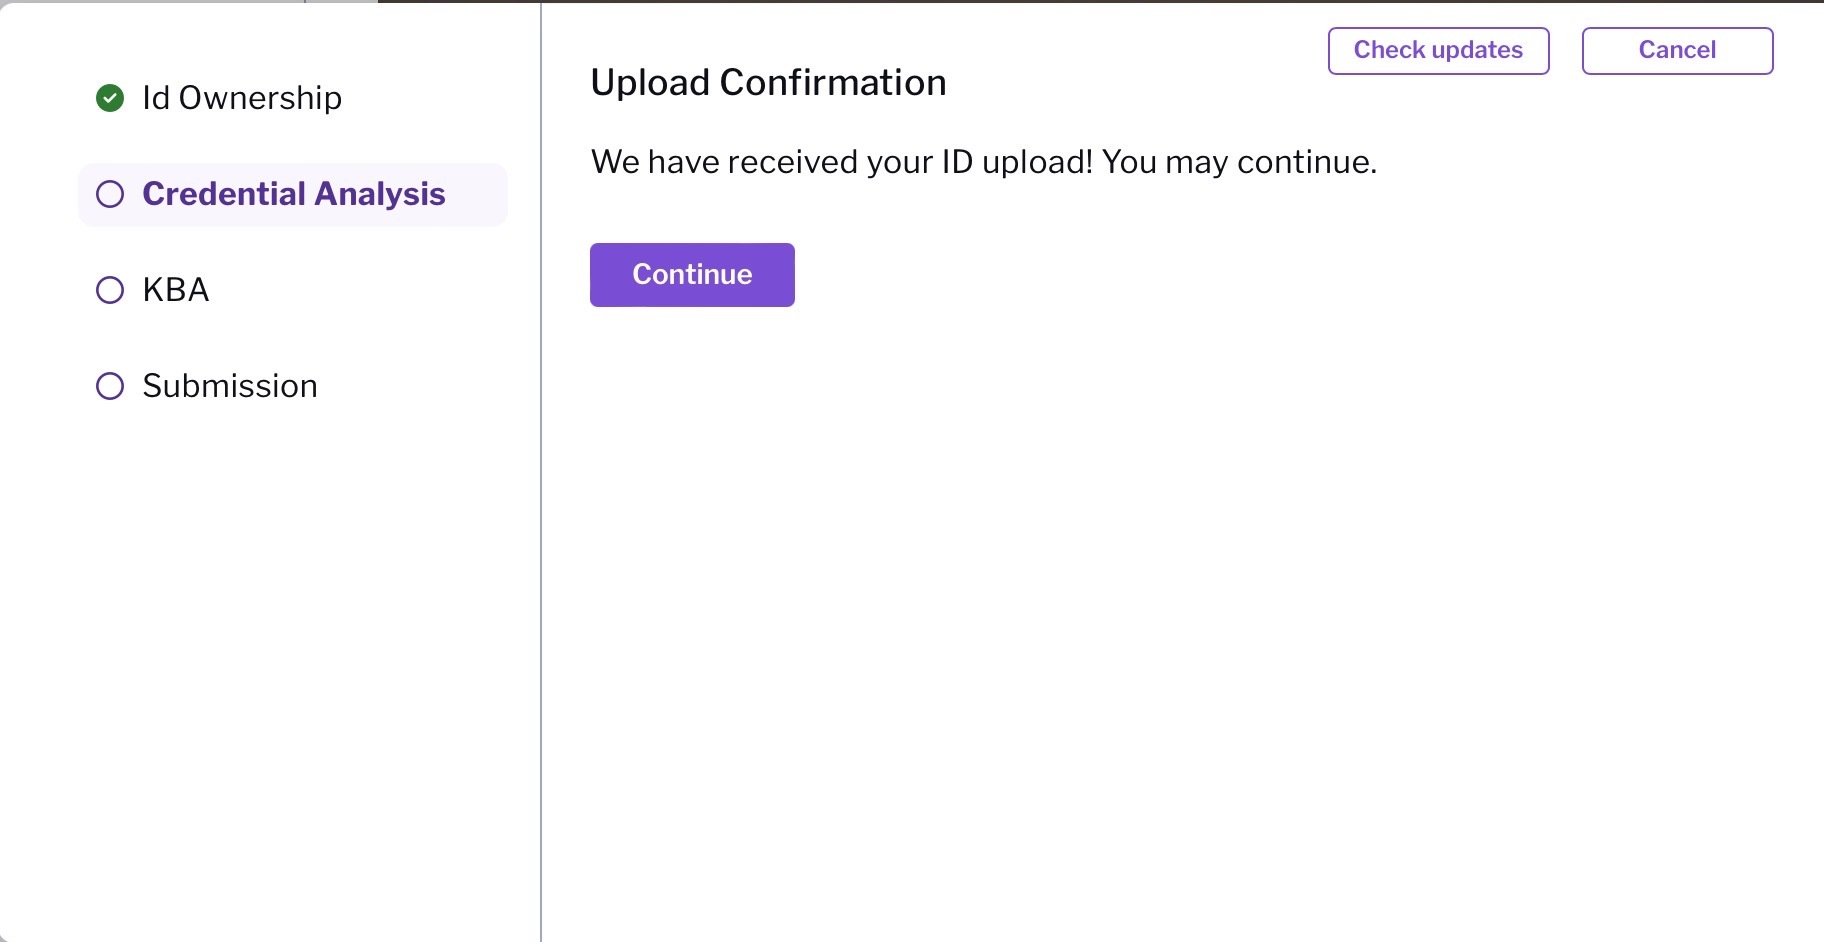
Task: Click the 'We have received your ID upload!' sentence
Action: (x=842, y=162)
